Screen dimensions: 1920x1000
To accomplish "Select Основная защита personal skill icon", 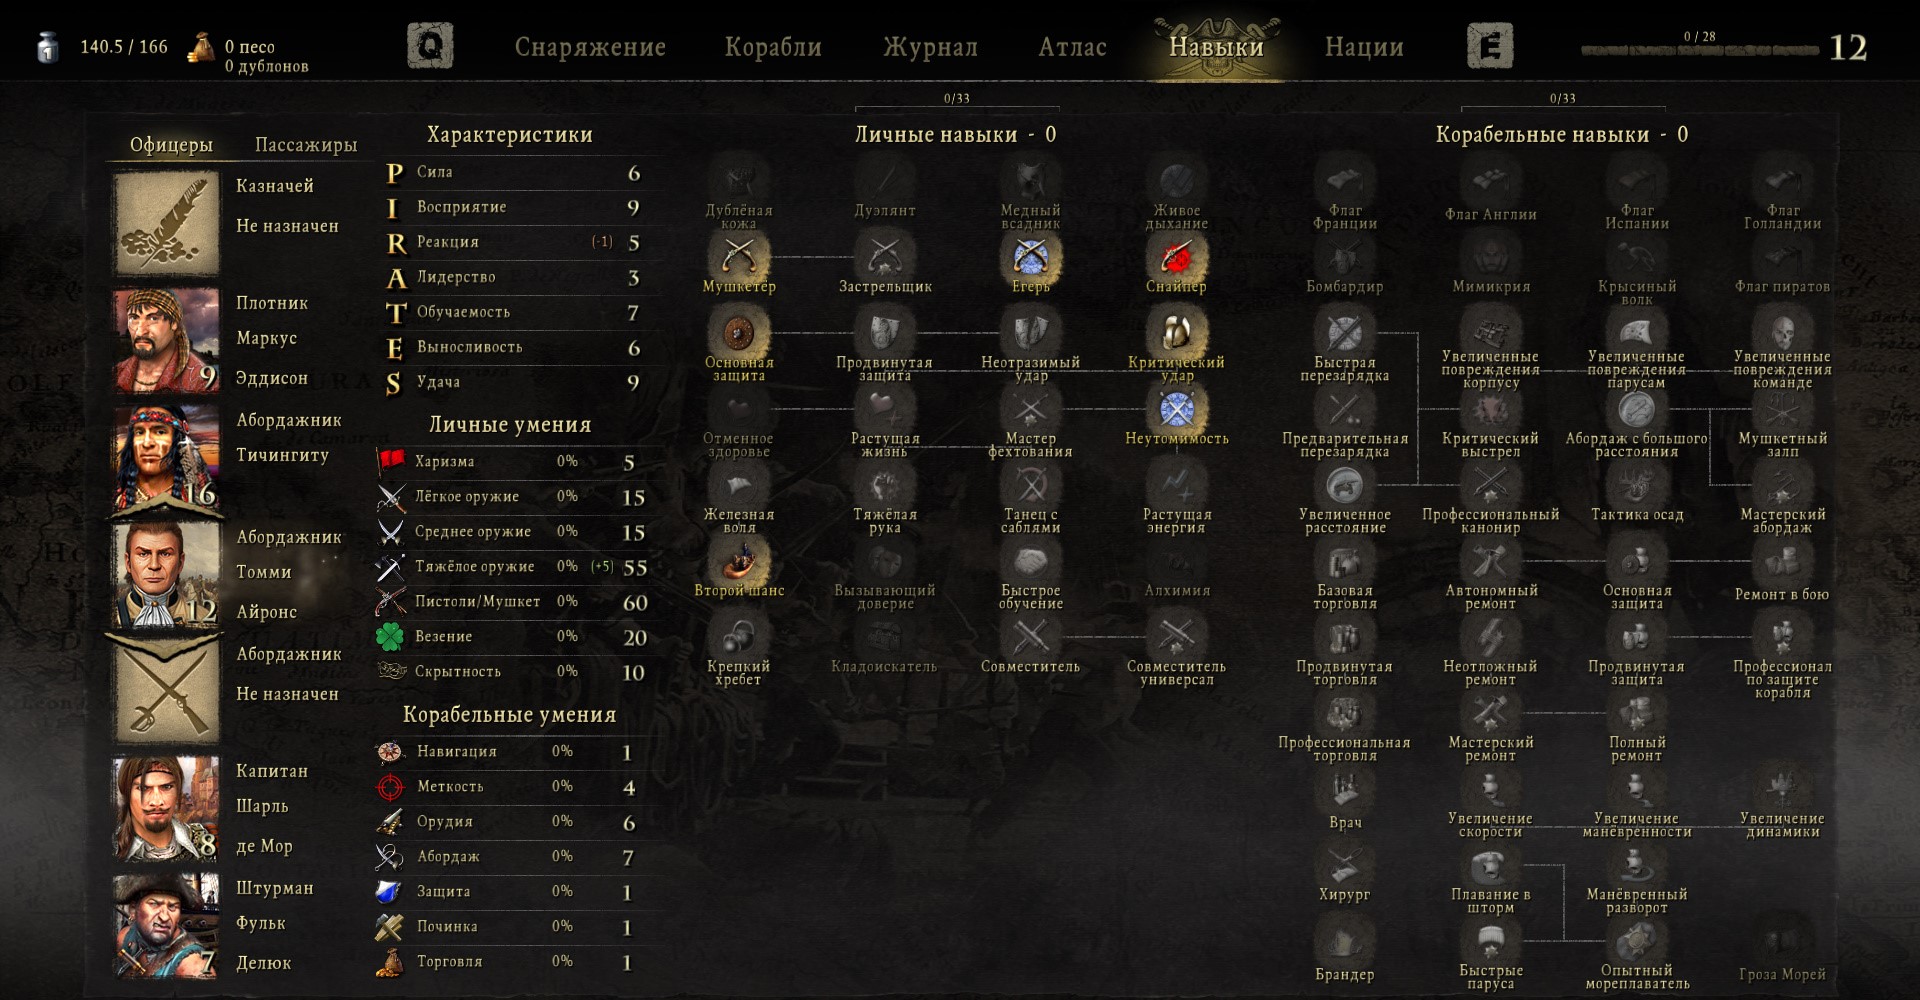I will pos(739,332).
